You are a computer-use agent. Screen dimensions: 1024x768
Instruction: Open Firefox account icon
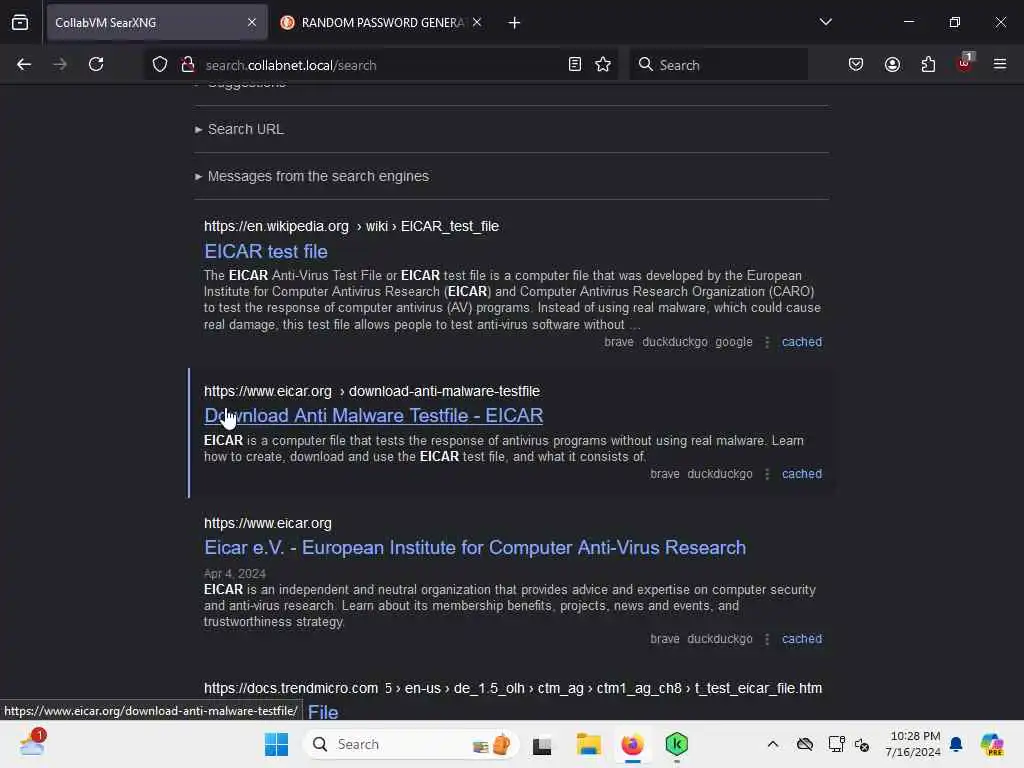coord(892,65)
